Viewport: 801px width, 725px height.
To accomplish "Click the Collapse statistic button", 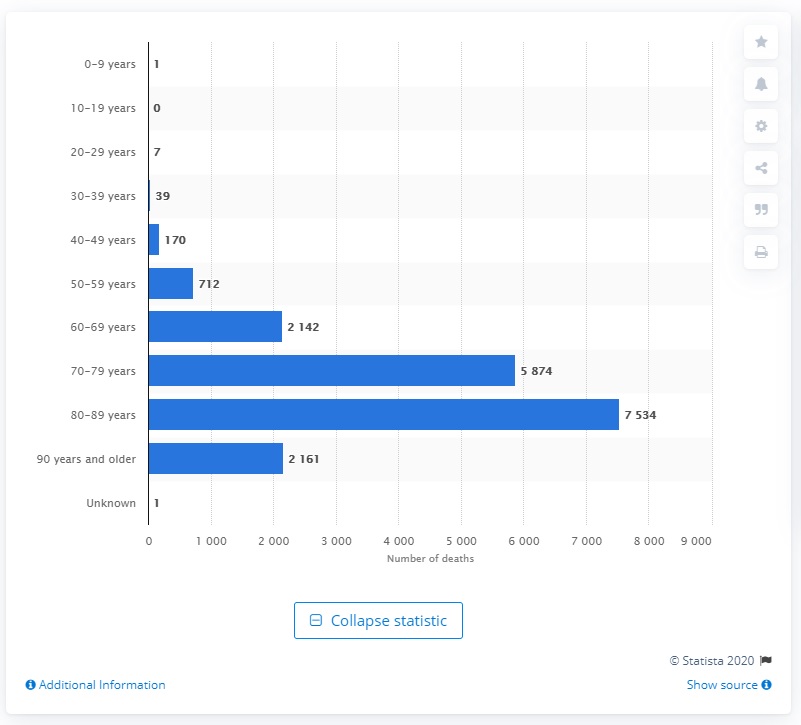I will point(378,620).
